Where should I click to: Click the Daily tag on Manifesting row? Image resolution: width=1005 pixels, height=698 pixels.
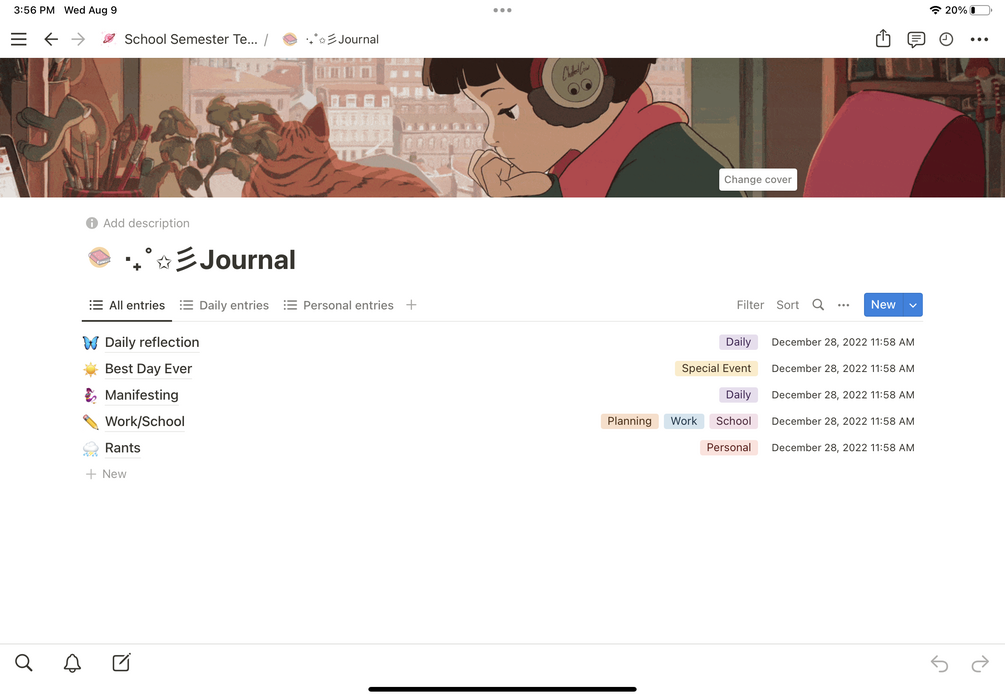tap(738, 395)
